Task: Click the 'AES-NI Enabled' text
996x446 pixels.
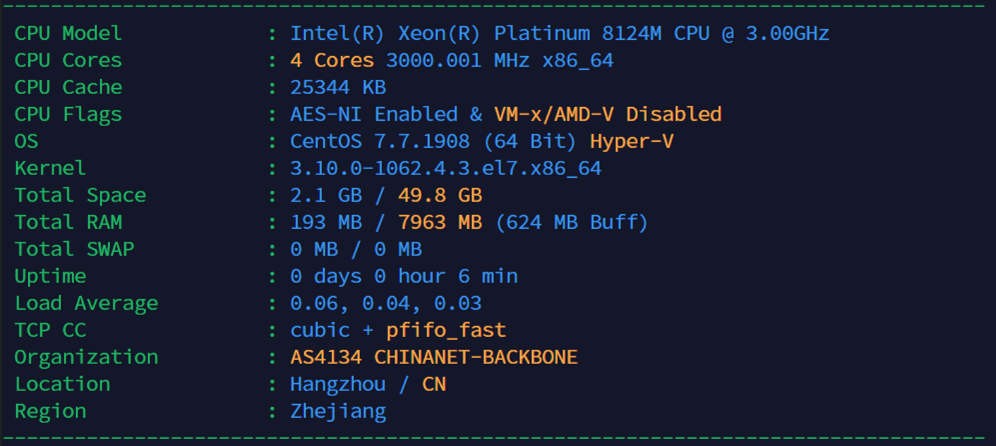Action: coord(374,114)
